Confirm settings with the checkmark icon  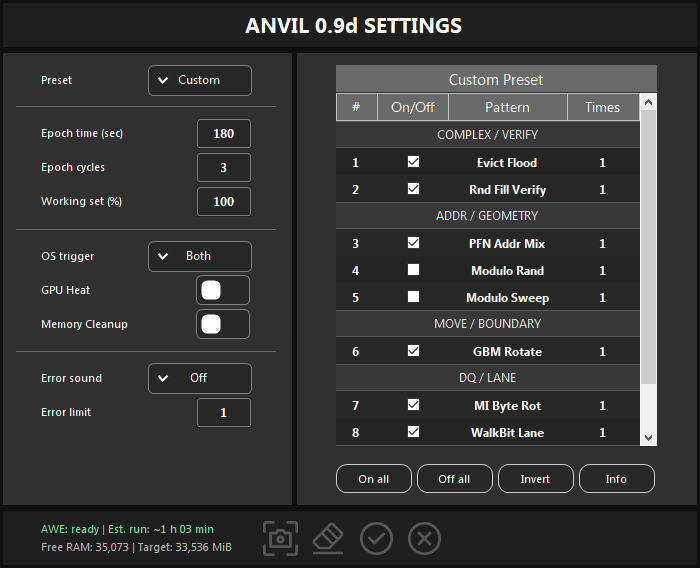pyautogui.click(x=376, y=539)
